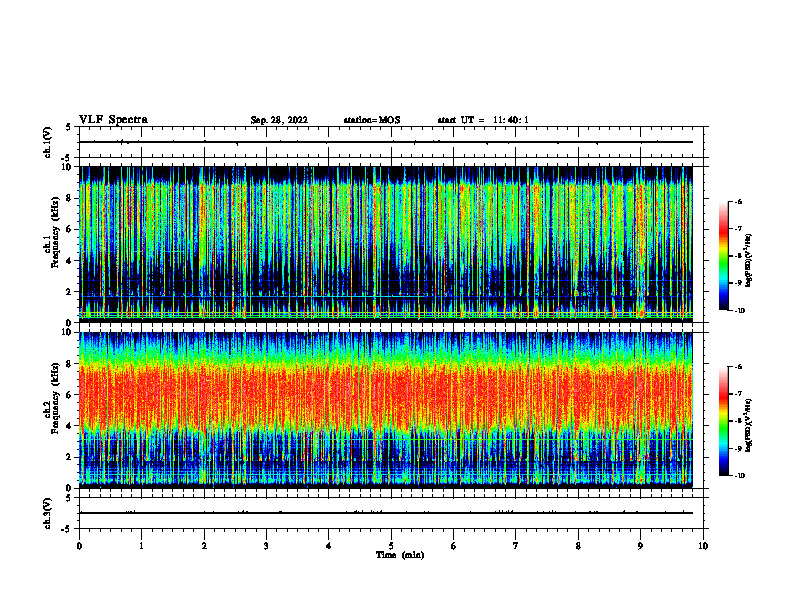Click time axis tick label "10"
The height and width of the screenshot is (612, 792).
(703, 546)
